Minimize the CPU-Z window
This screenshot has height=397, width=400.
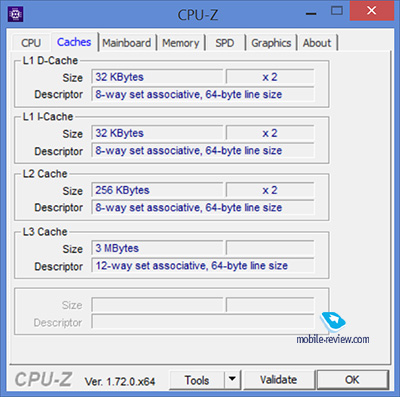pyautogui.click(x=311, y=13)
